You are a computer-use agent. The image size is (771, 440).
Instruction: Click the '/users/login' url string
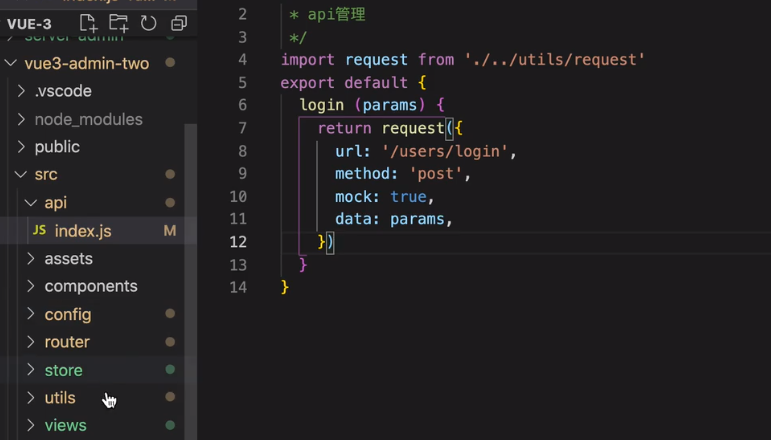pos(445,151)
